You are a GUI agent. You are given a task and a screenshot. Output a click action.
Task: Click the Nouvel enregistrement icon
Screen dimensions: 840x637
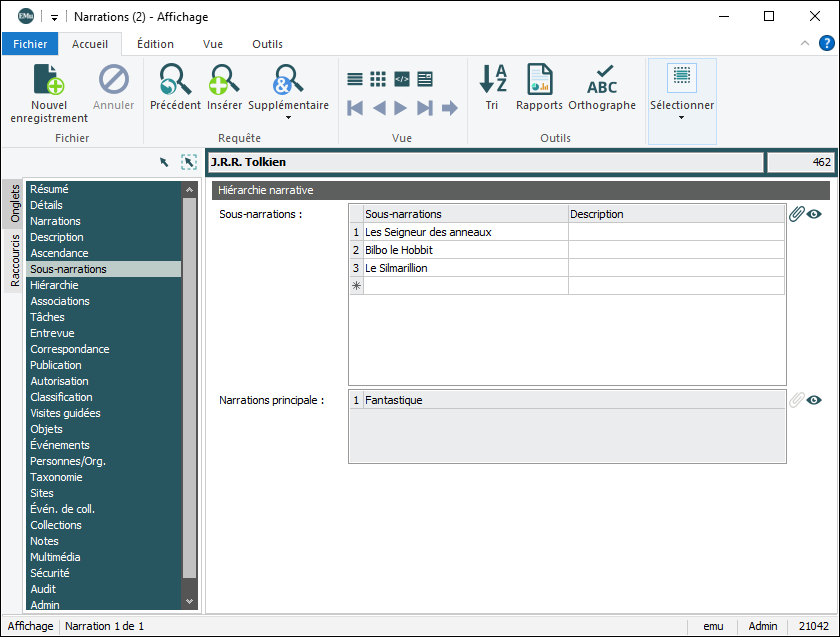[49, 80]
